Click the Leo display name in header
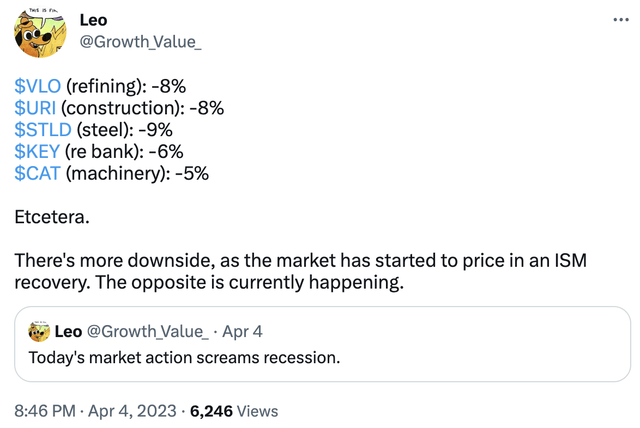The image size is (640, 428). coord(93,20)
